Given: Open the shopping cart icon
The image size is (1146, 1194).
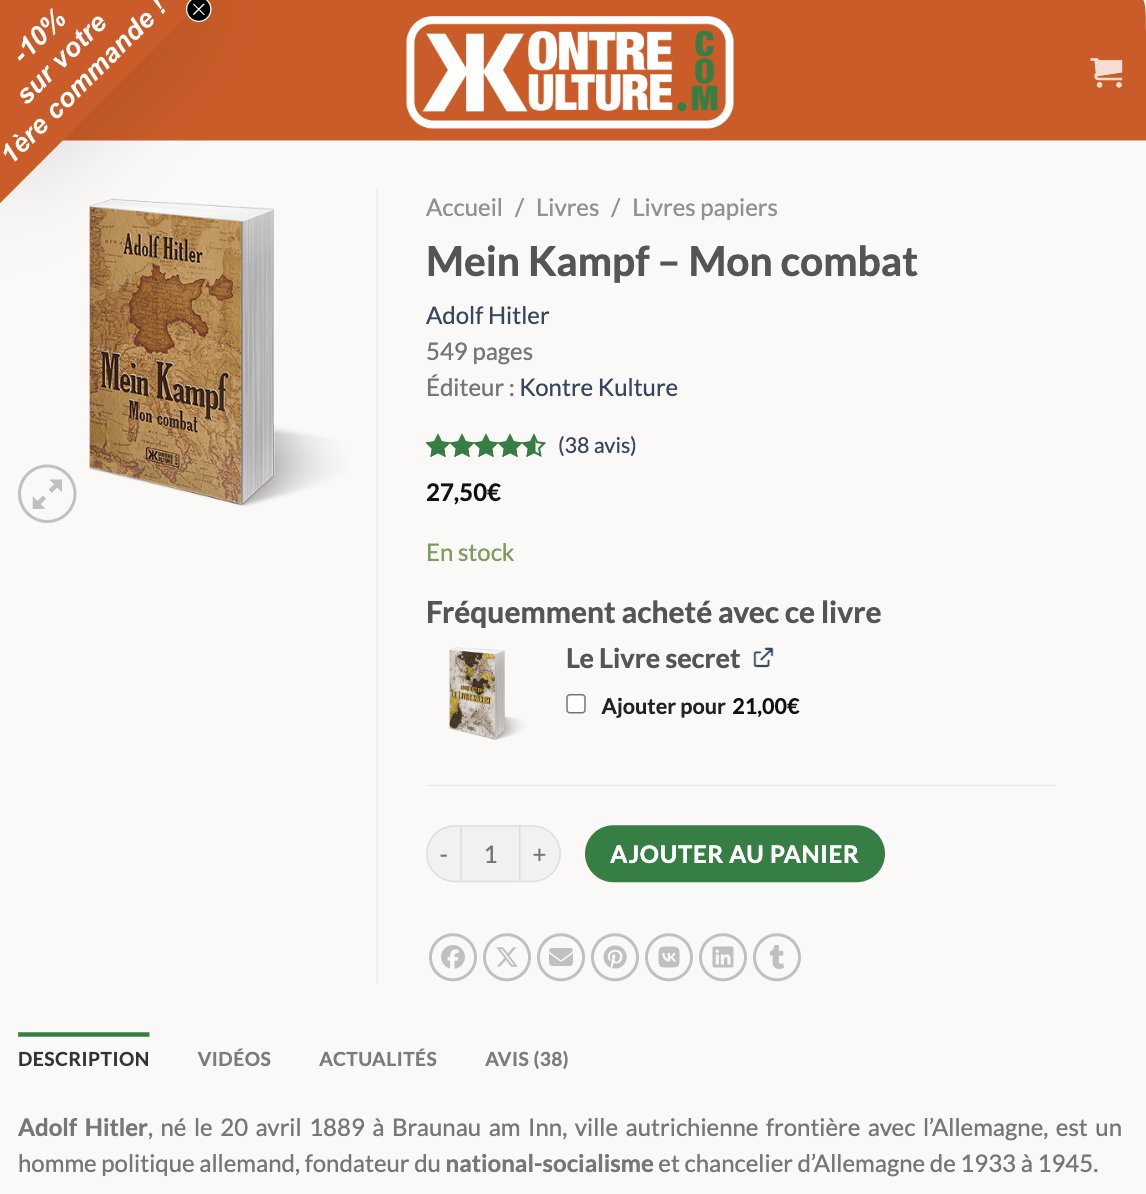Looking at the screenshot, I should pyautogui.click(x=1106, y=72).
